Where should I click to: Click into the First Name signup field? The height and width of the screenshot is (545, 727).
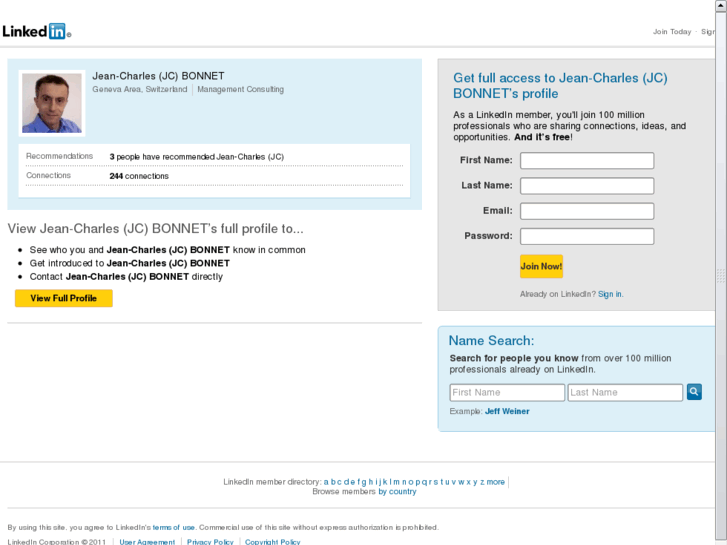coord(587,160)
